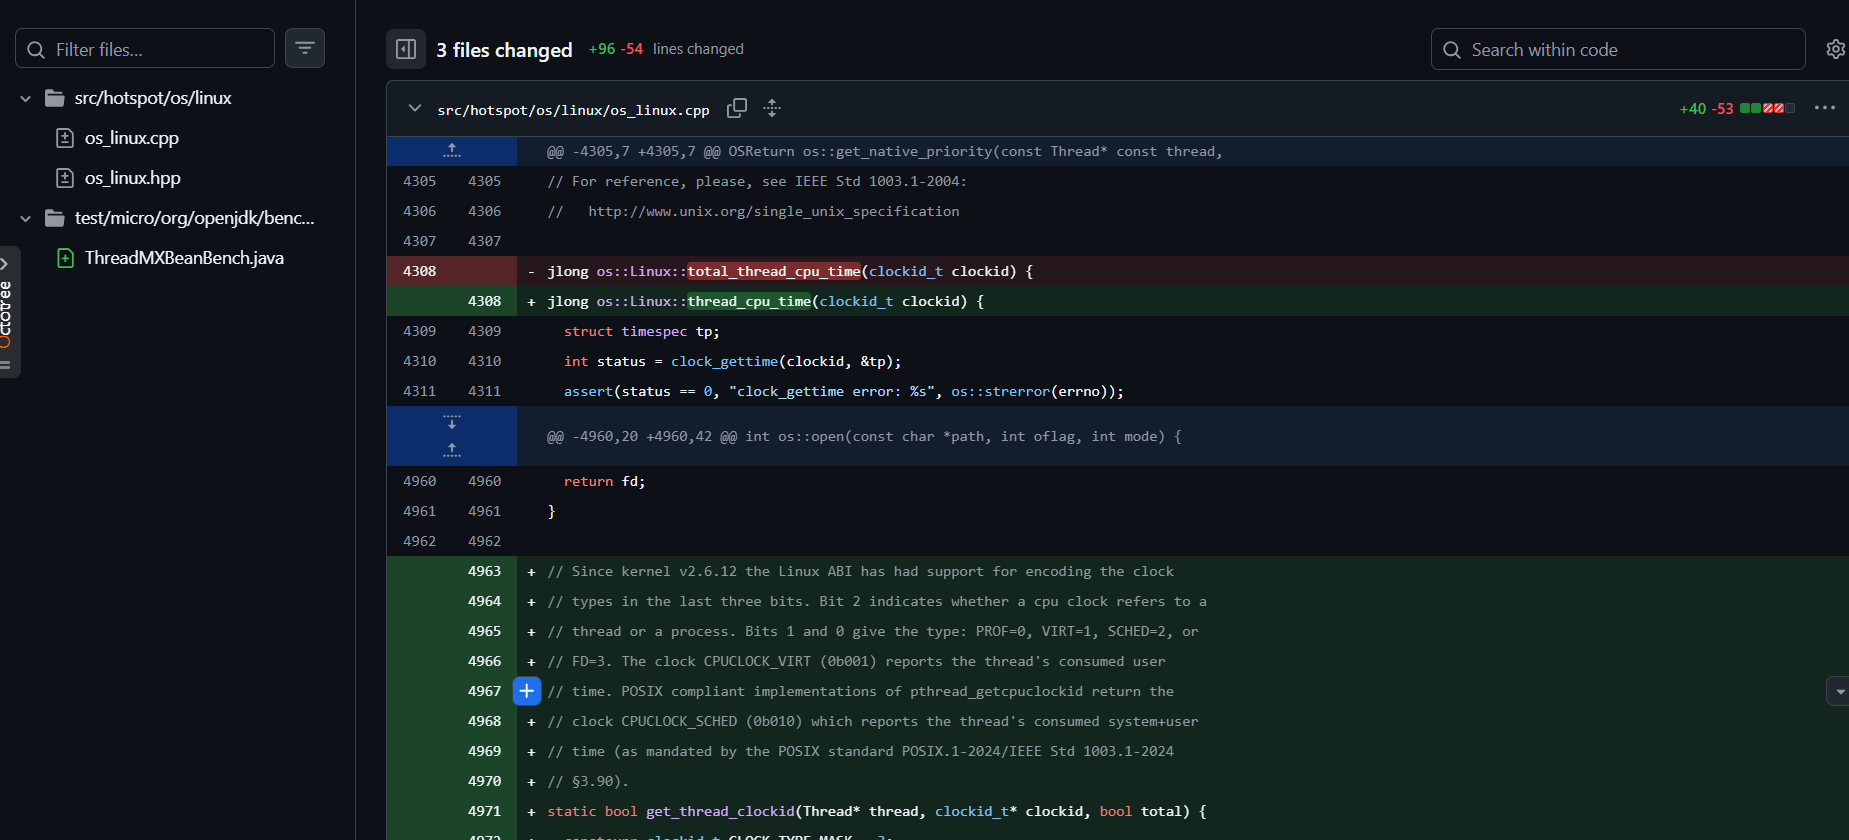
Task: Collapse the os_linux.cpp diff
Action: tap(414, 108)
